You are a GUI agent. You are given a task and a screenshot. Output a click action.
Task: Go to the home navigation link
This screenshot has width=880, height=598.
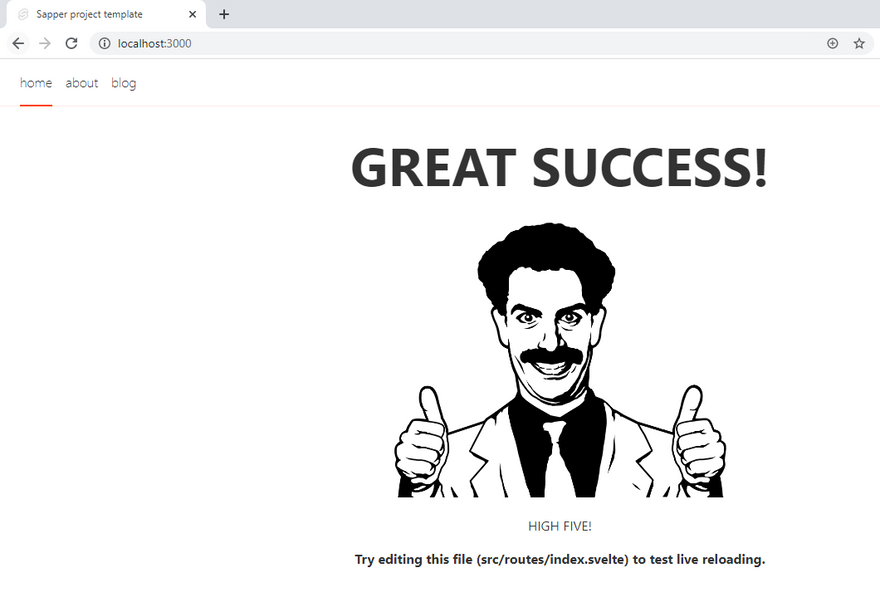36,83
